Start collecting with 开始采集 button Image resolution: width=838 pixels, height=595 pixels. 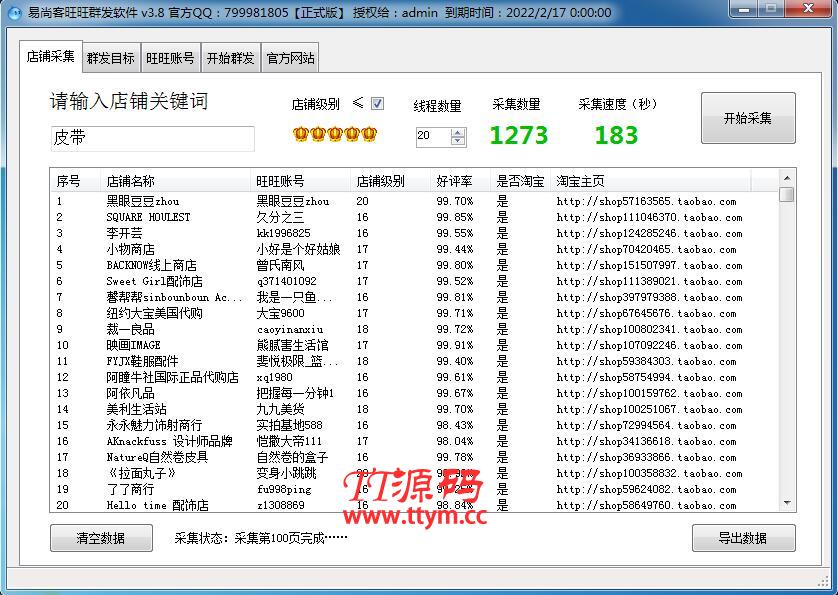coord(748,118)
